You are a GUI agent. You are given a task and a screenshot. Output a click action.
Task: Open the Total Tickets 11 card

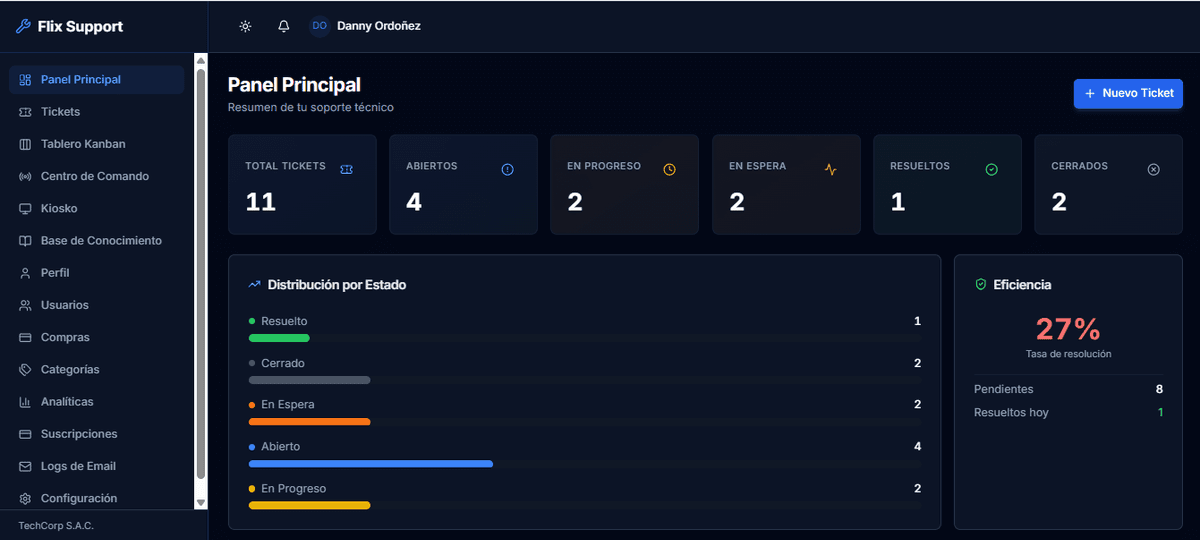(302, 185)
